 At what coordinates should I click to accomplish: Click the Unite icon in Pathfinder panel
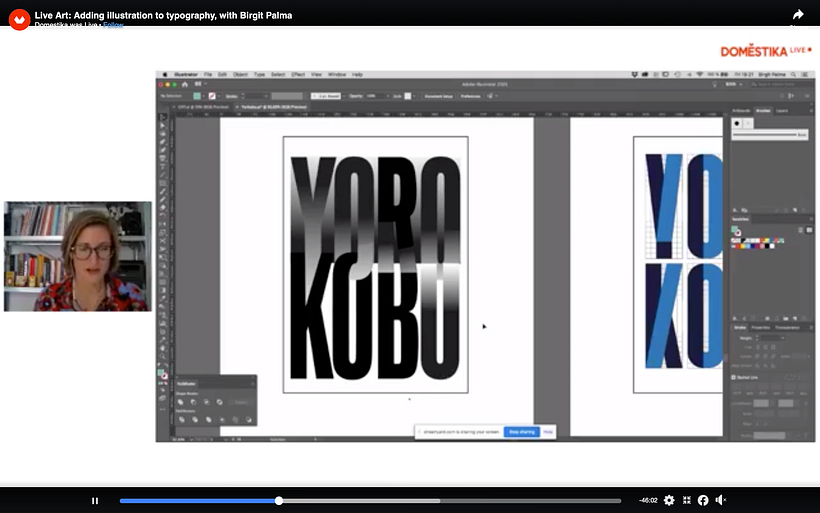(x=181, y=402)
